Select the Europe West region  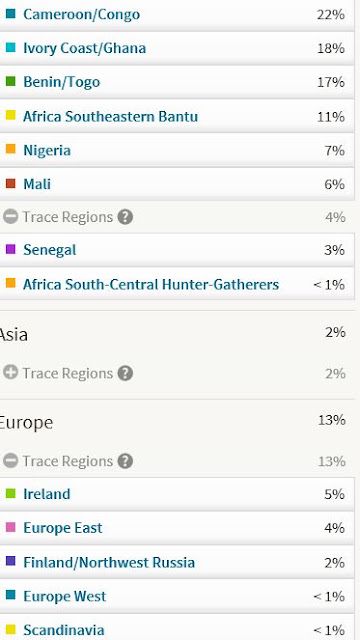[64, 596]
